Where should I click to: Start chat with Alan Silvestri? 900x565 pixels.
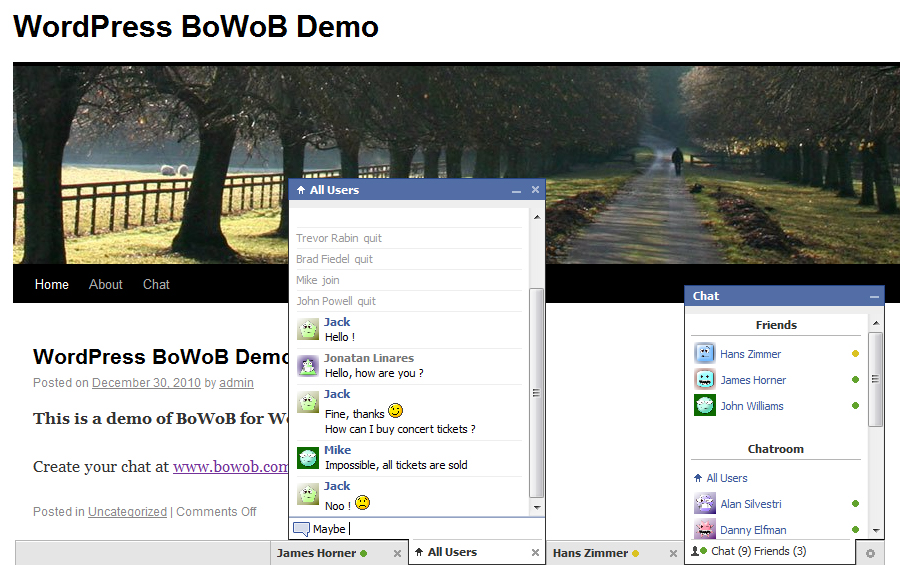tap(751, 504)
